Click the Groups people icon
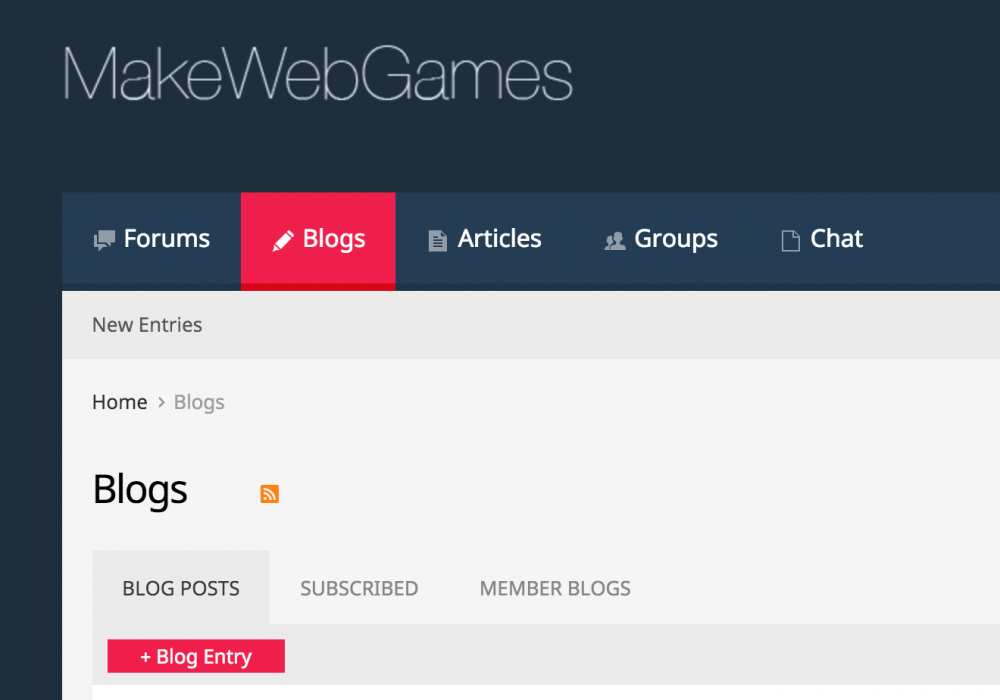 615,240
